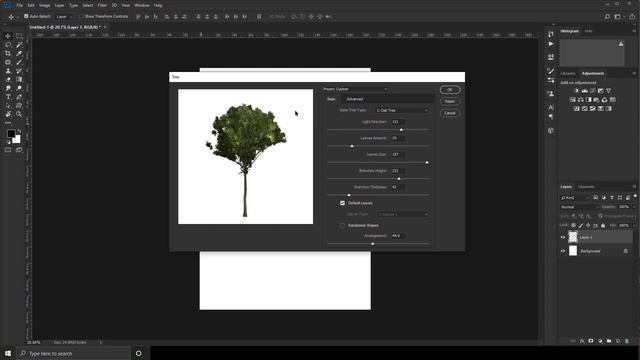Click the Layer 1 thumbnail

tap(573, 237)
